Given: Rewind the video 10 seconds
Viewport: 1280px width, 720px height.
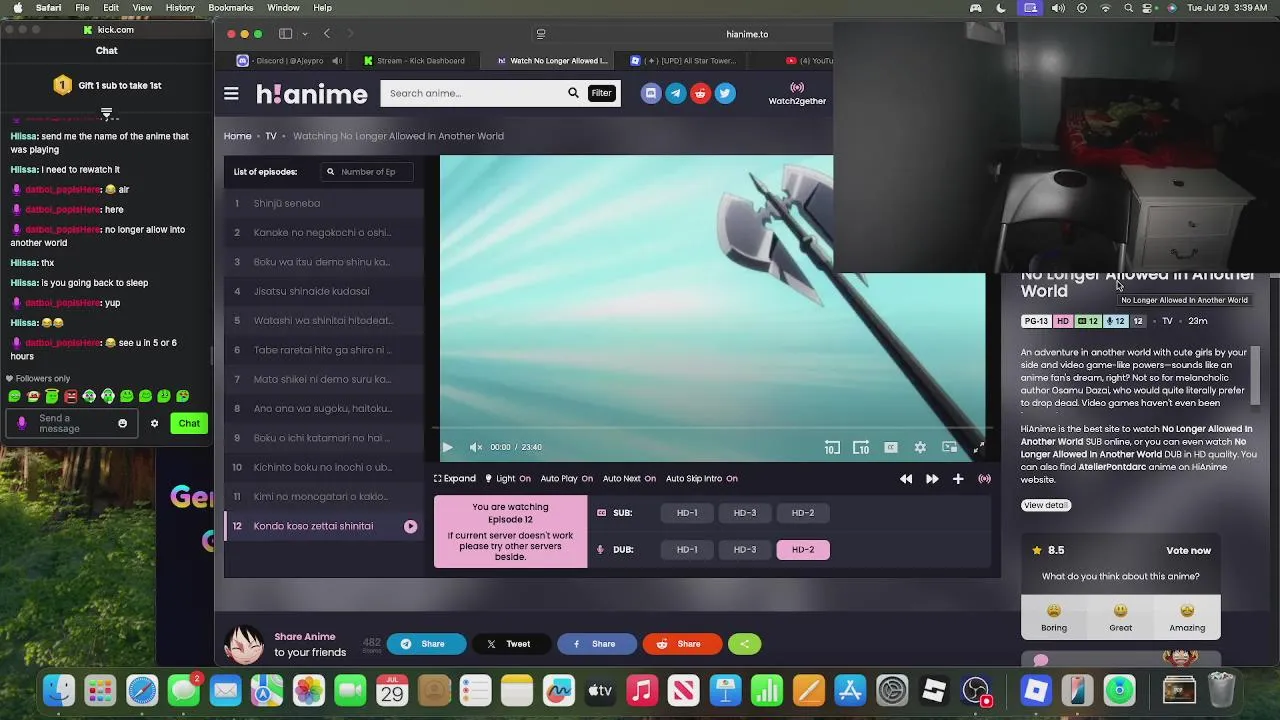Looking at the screenshot, I should (x=832, y=447).
